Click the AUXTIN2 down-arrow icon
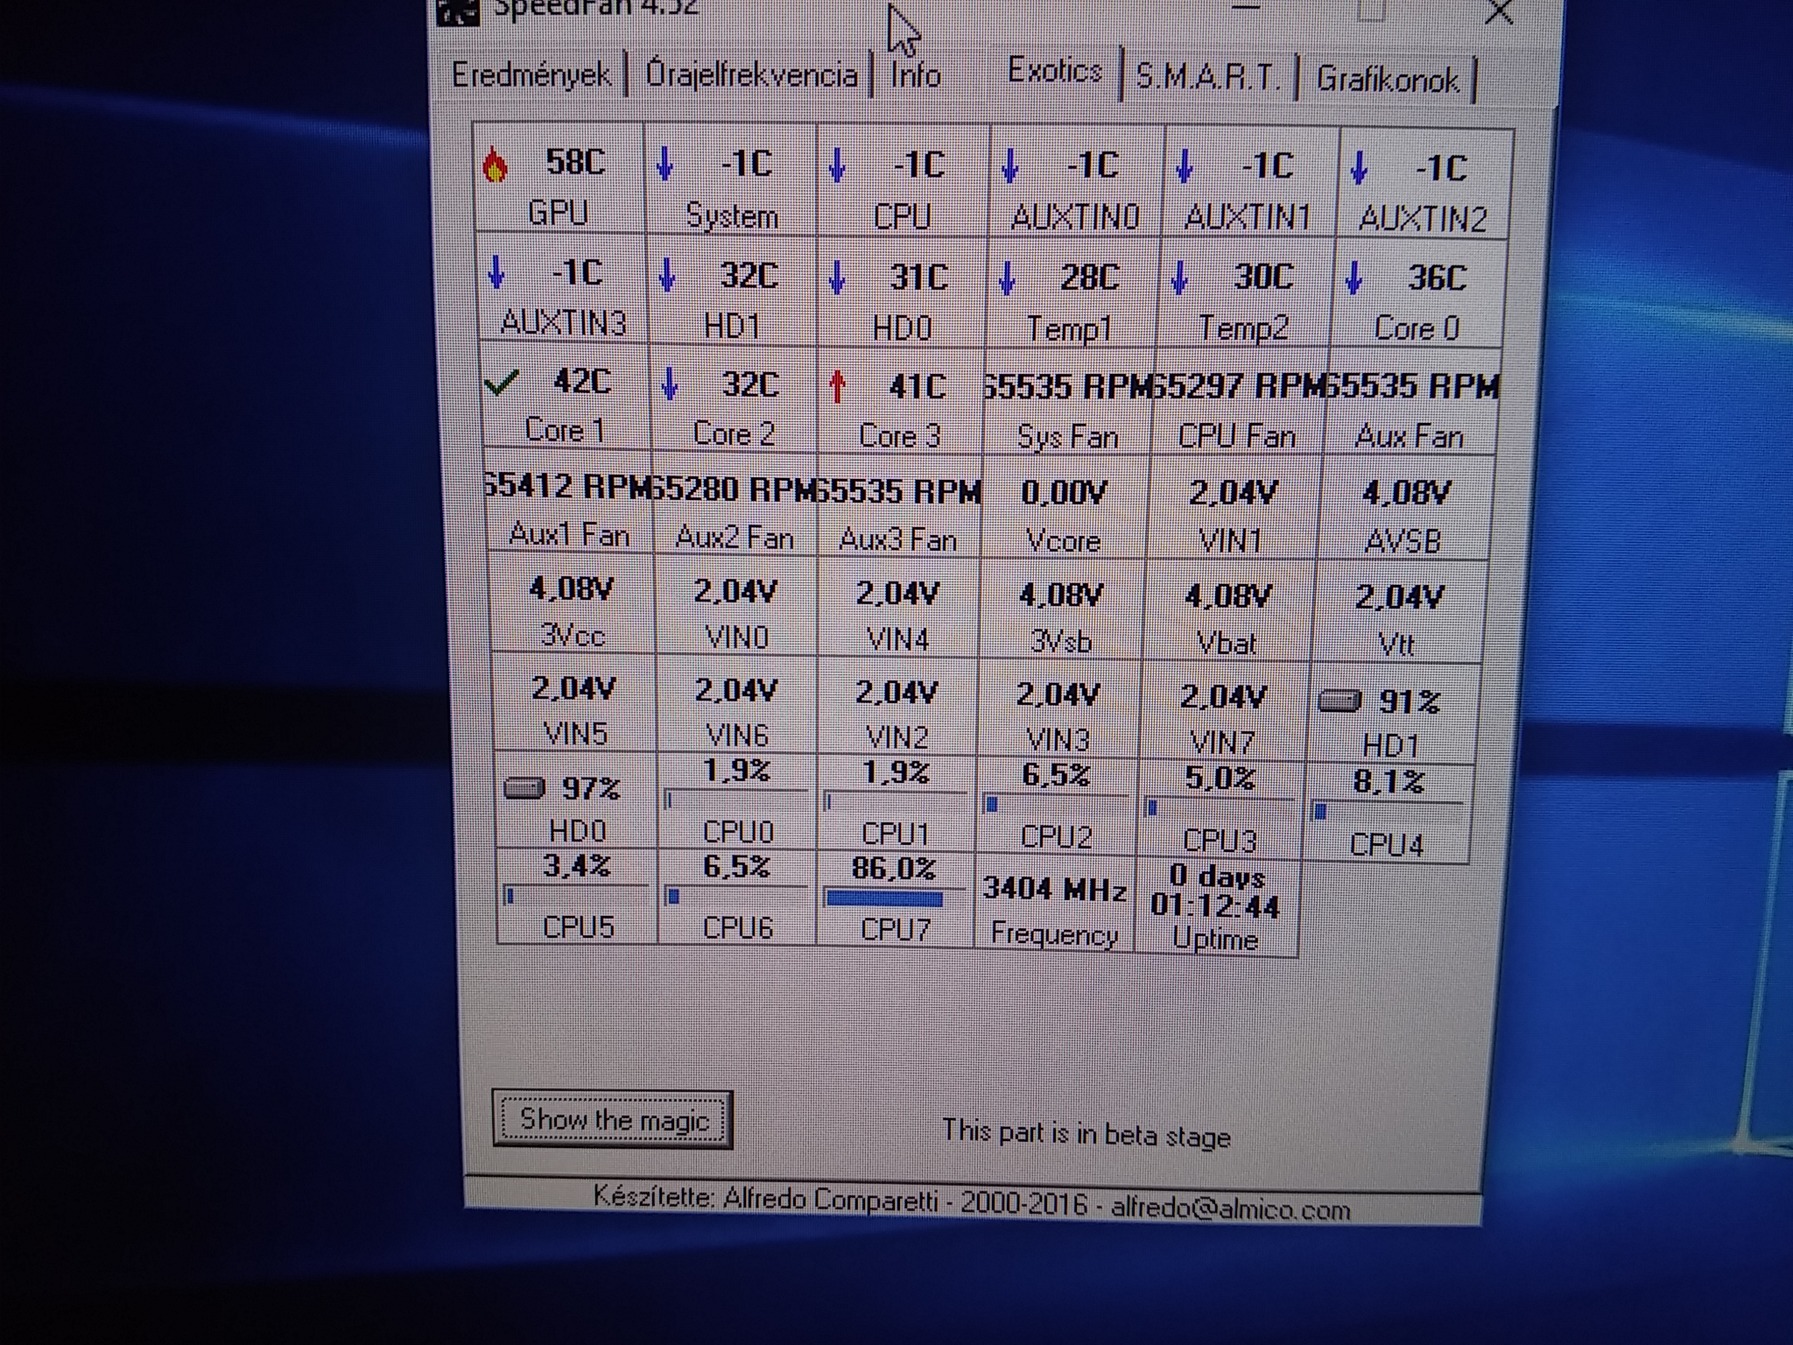 pos(1358,168)
